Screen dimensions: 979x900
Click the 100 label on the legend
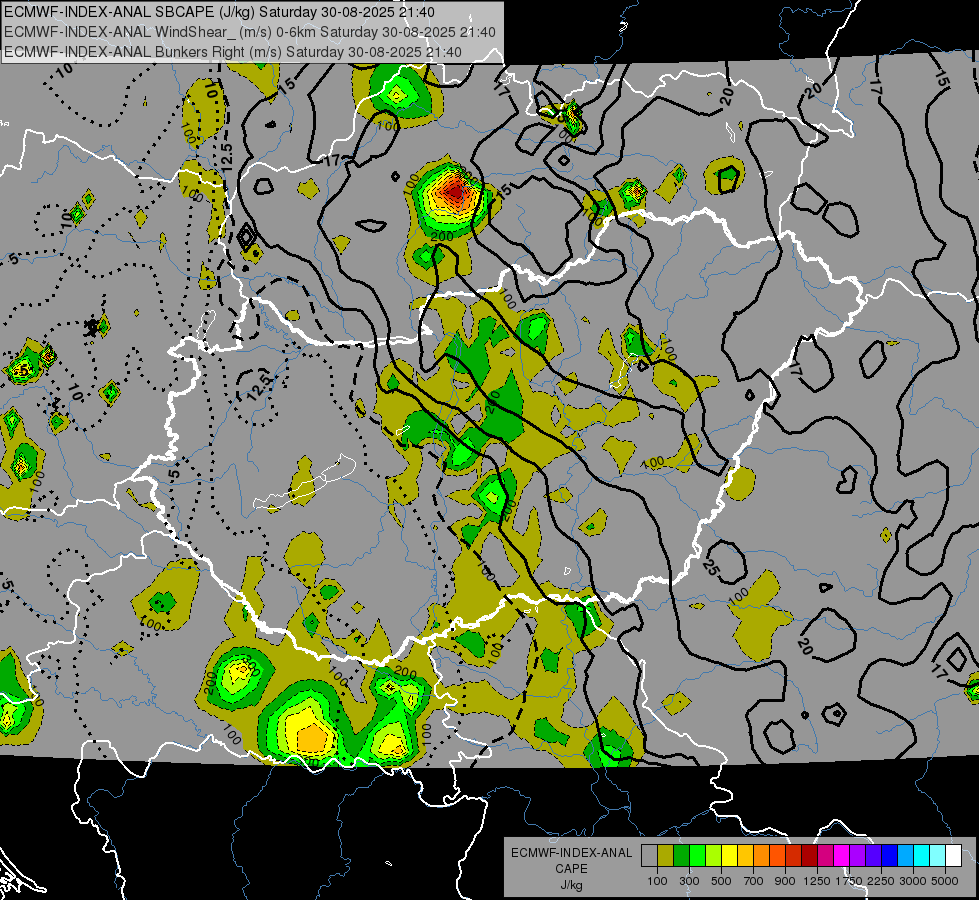click(657, 881)
